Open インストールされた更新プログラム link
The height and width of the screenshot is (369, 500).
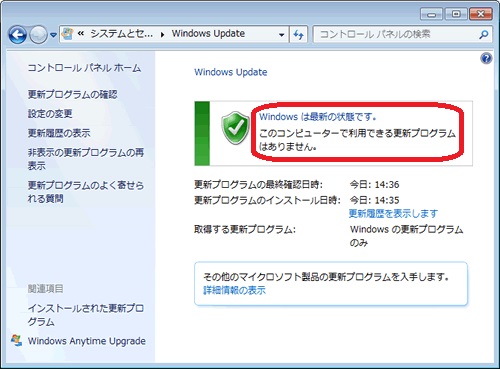point(86,315)
